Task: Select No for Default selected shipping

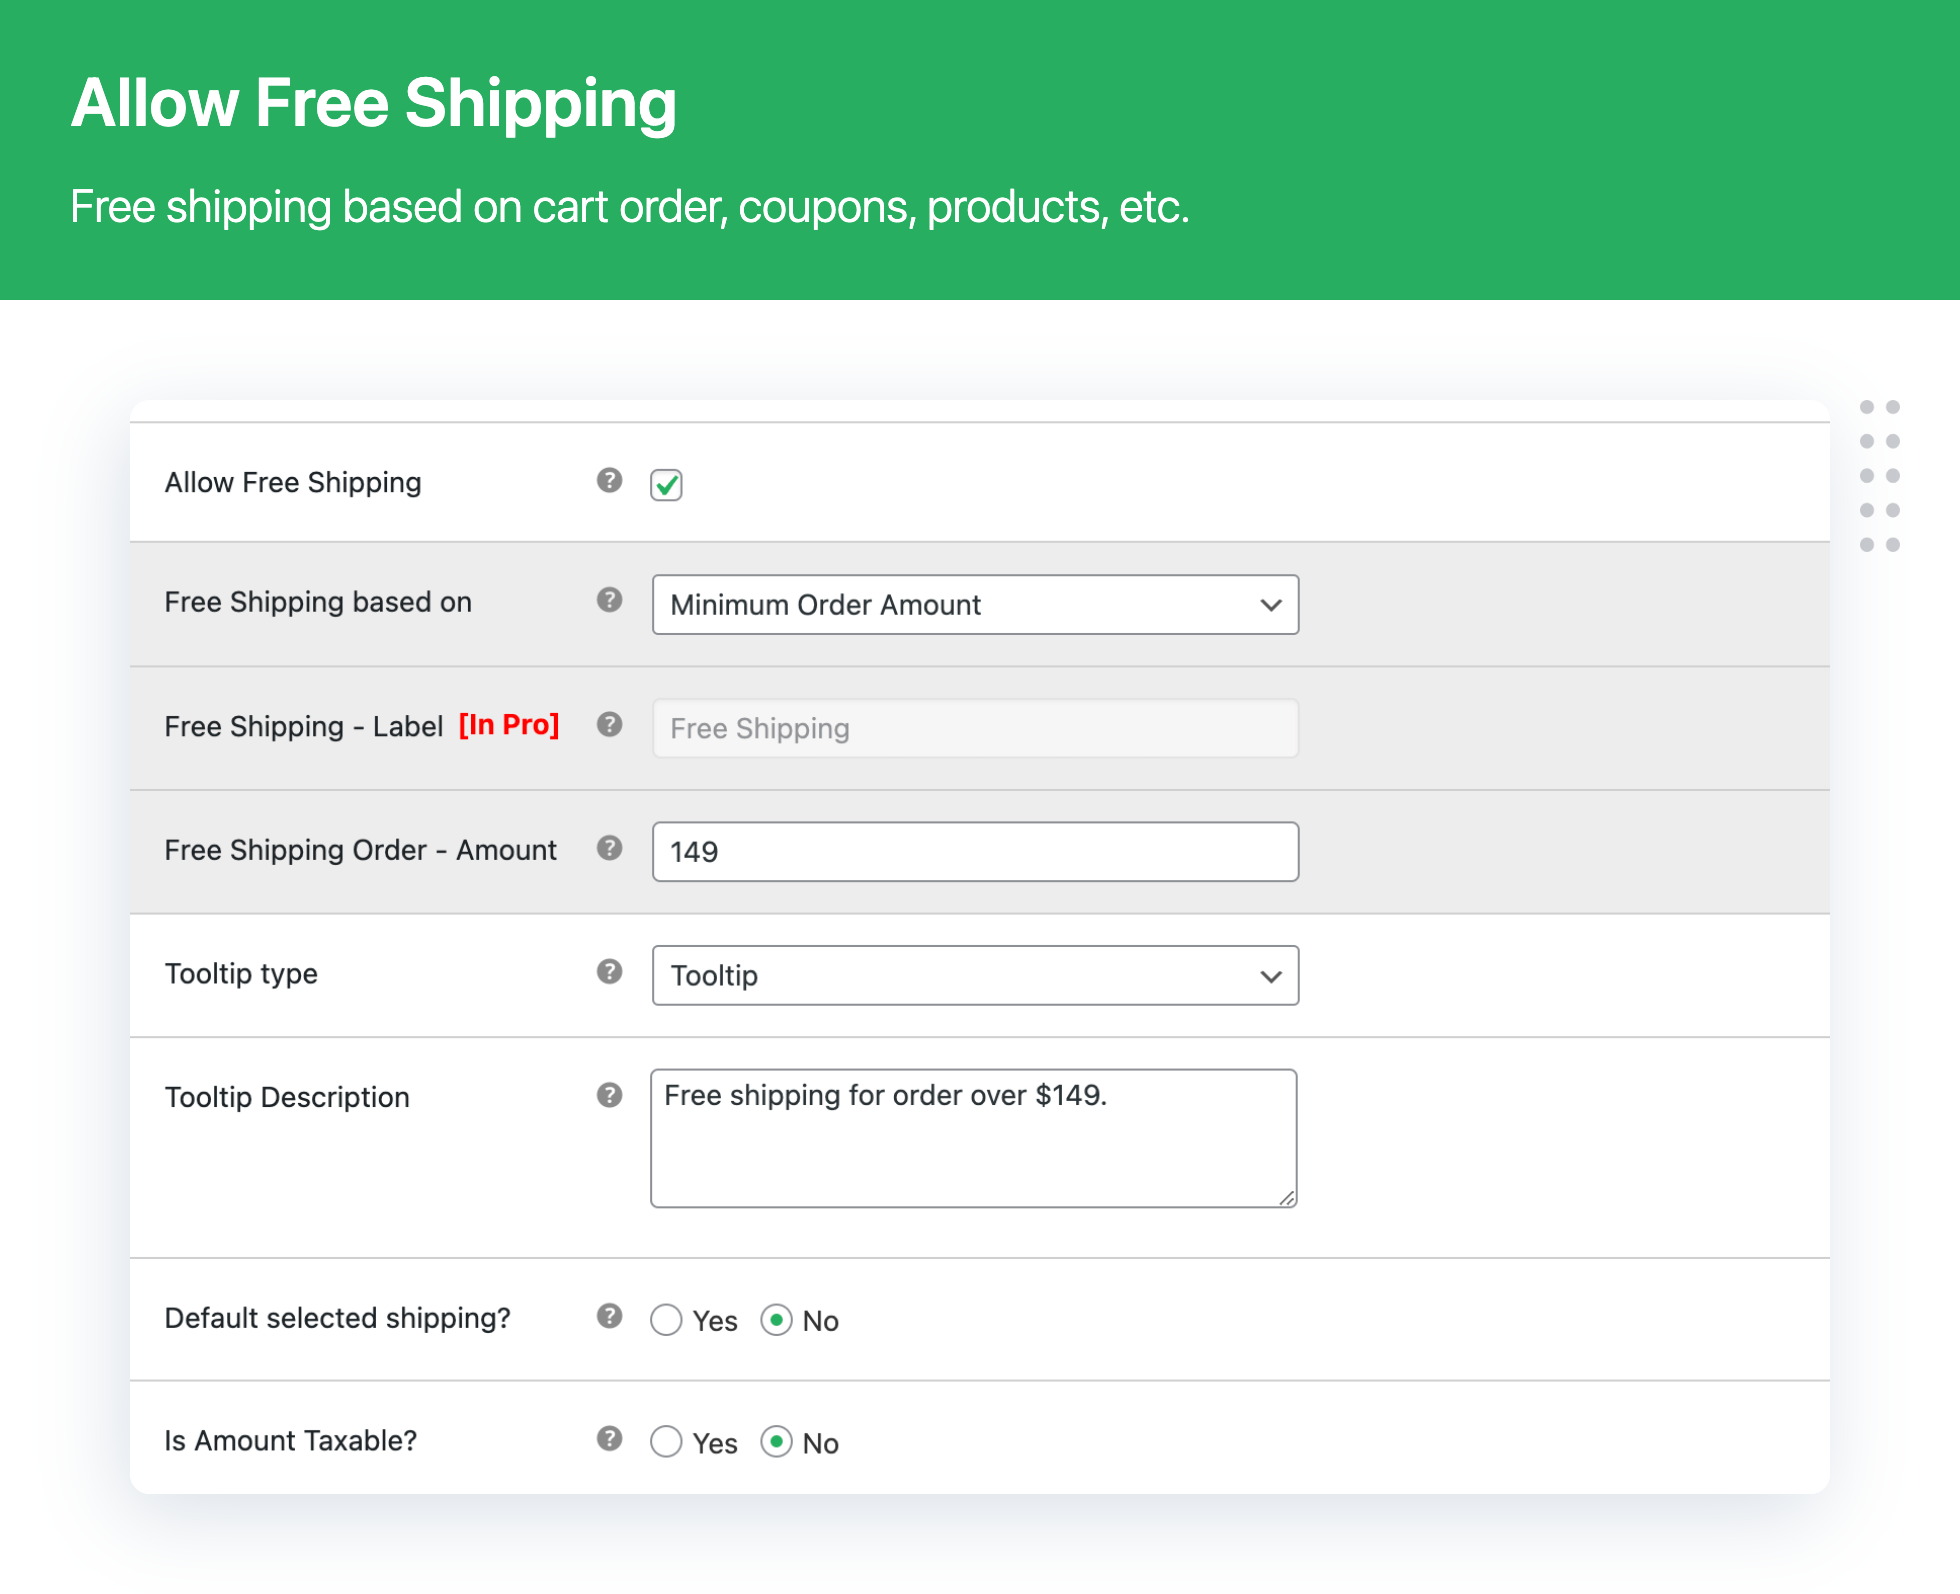Action: (776, 1320)
